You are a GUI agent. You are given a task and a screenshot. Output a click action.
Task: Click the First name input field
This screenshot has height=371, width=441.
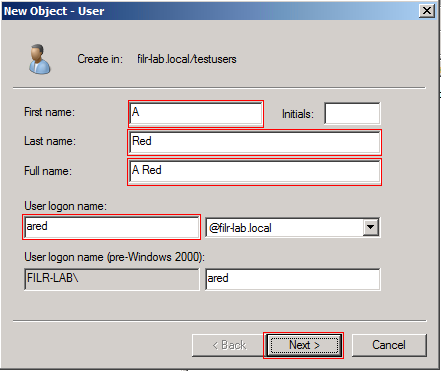click(196, 114)
